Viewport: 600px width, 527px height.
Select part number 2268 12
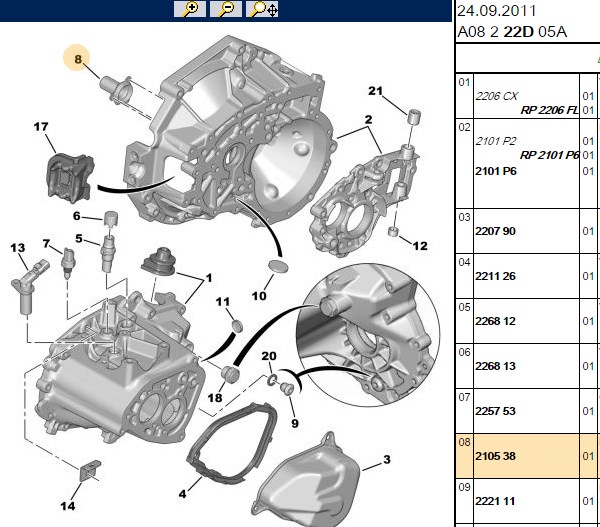[x=495, y=321]
